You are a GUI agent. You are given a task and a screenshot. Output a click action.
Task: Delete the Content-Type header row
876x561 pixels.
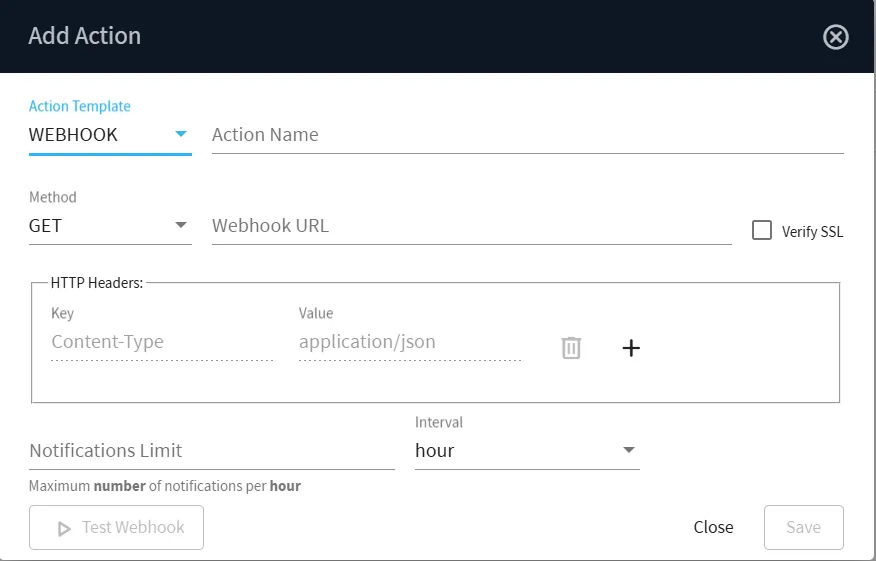pyautogui.click(x=571, y=348)
